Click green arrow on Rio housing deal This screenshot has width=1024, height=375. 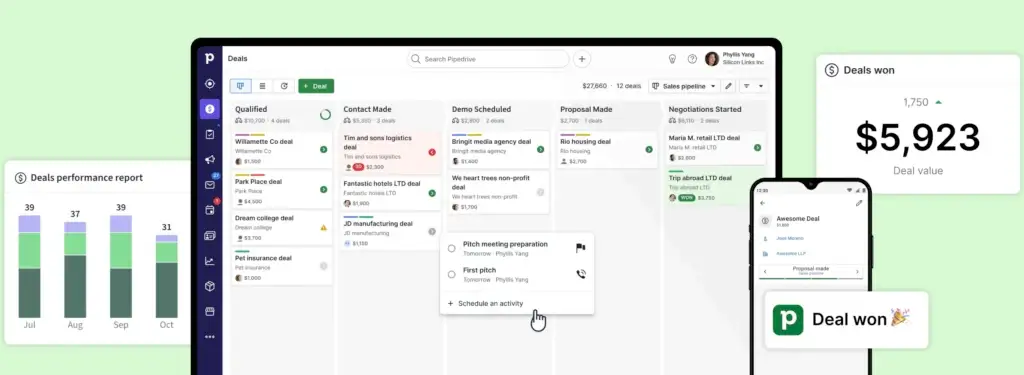pos(648,150)
